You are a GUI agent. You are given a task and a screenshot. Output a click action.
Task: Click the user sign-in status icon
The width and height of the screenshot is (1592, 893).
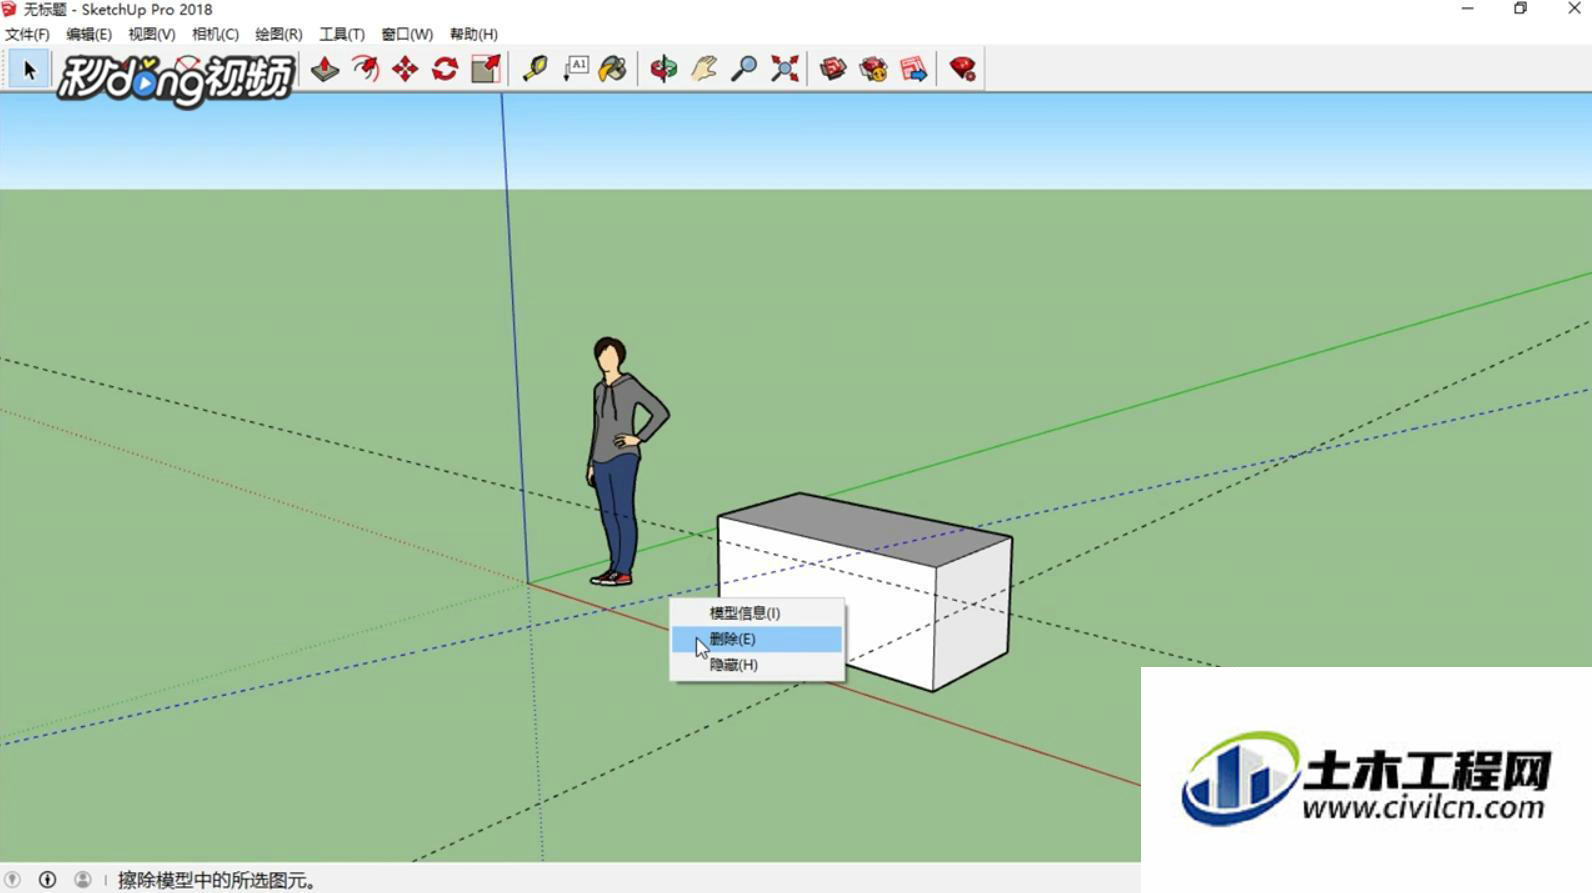pos(83,879)
